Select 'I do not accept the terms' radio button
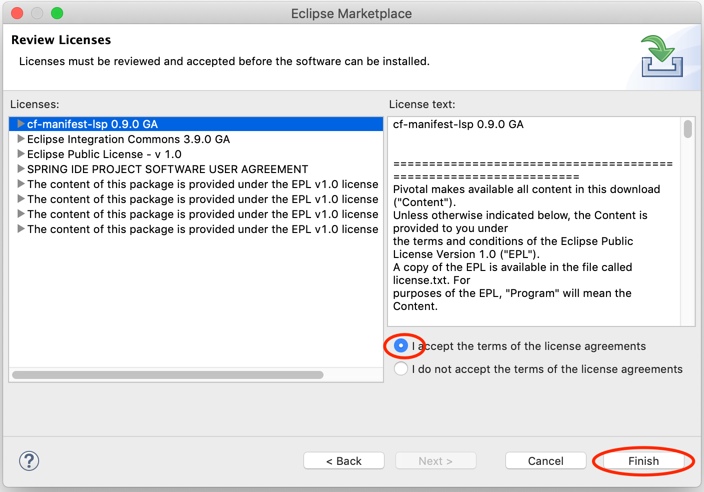Image resolution: width=704 pixels, height=492 pixels. [400, 369]
